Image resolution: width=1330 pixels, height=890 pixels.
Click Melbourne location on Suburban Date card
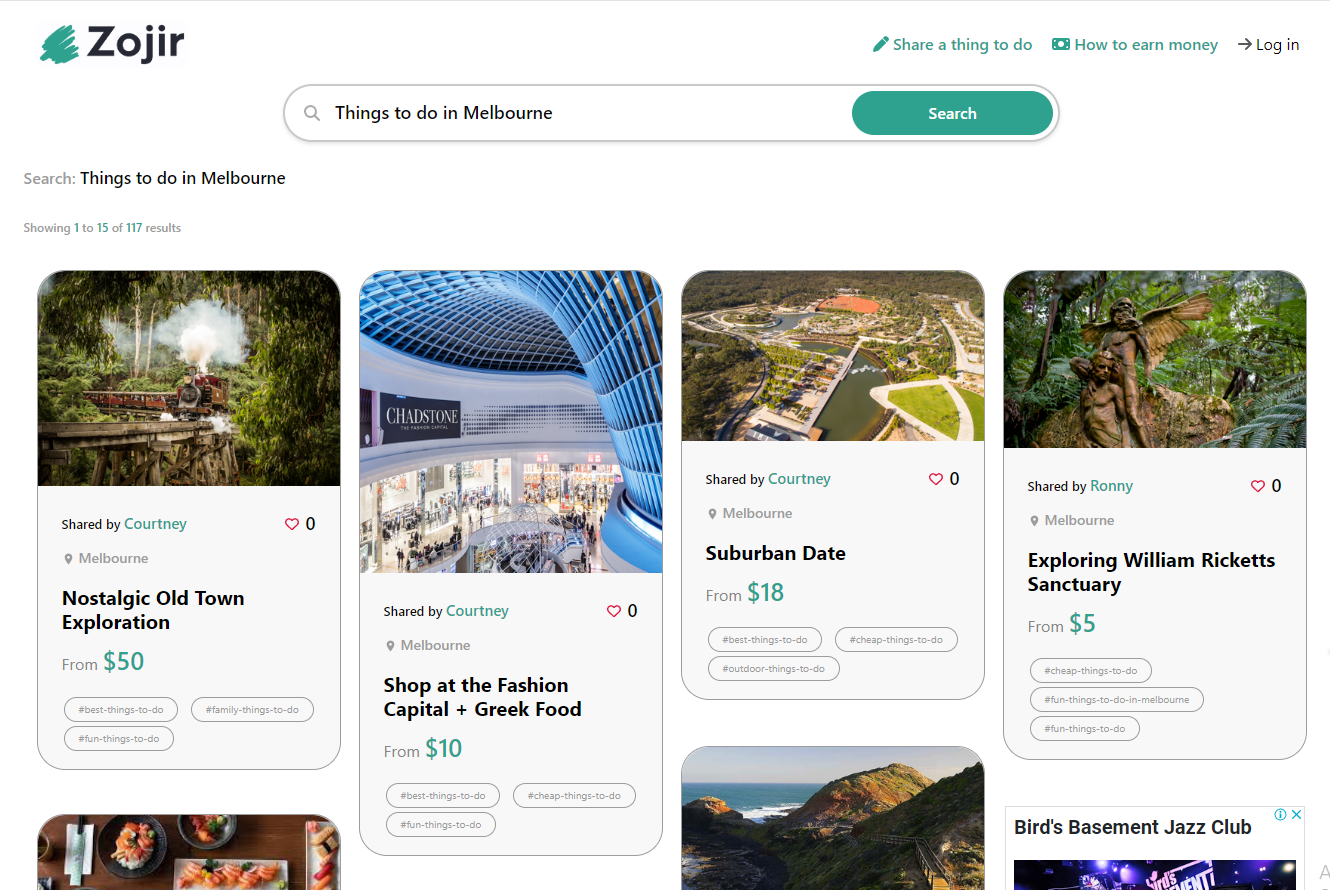(x=757, y=514)
